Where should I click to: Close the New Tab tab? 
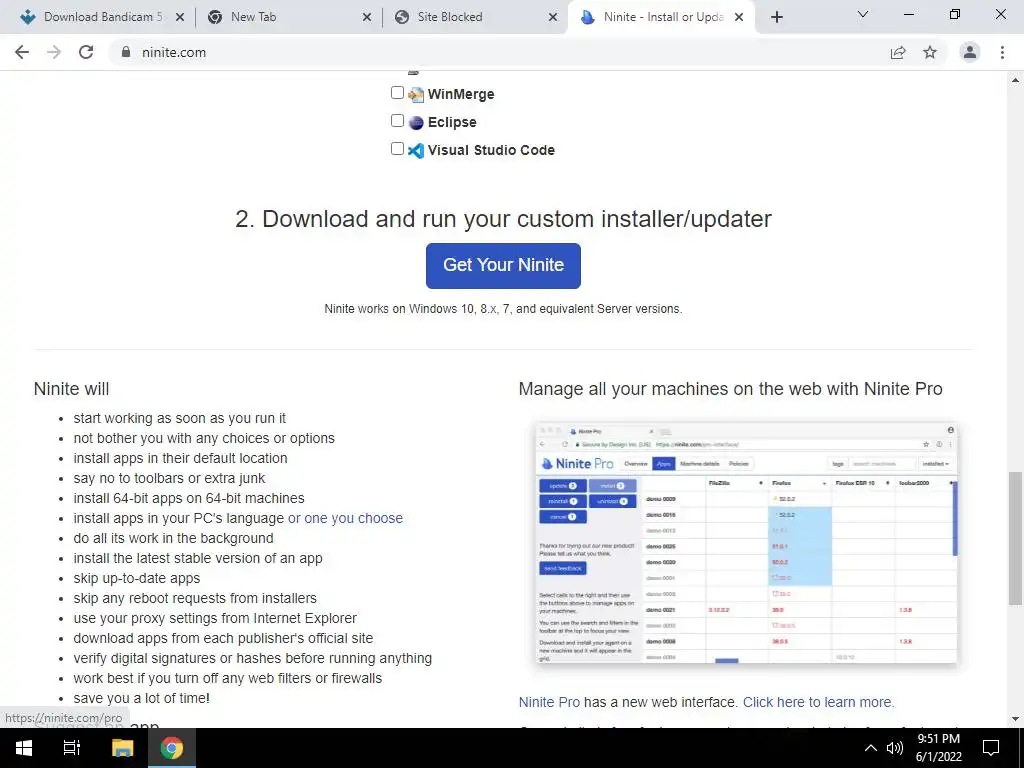(367, 17)
